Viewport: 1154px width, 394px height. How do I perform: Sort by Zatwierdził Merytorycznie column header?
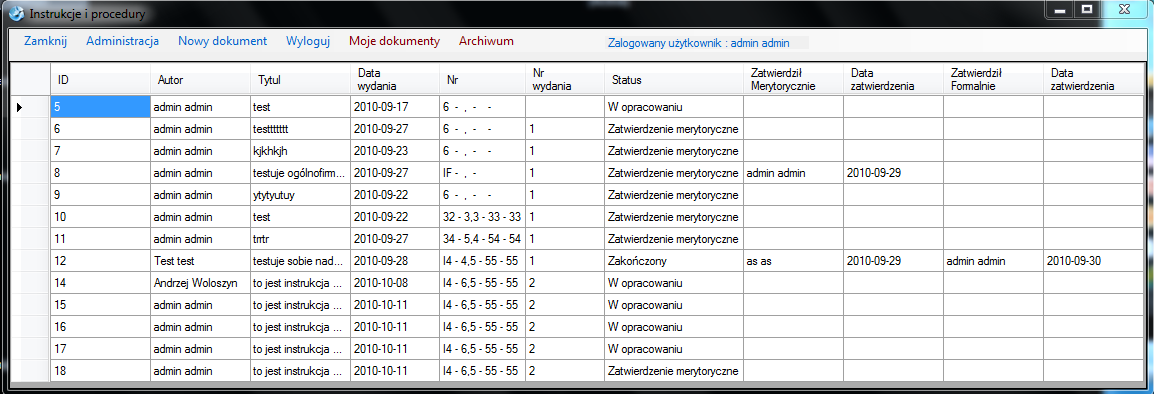point(793,79)
